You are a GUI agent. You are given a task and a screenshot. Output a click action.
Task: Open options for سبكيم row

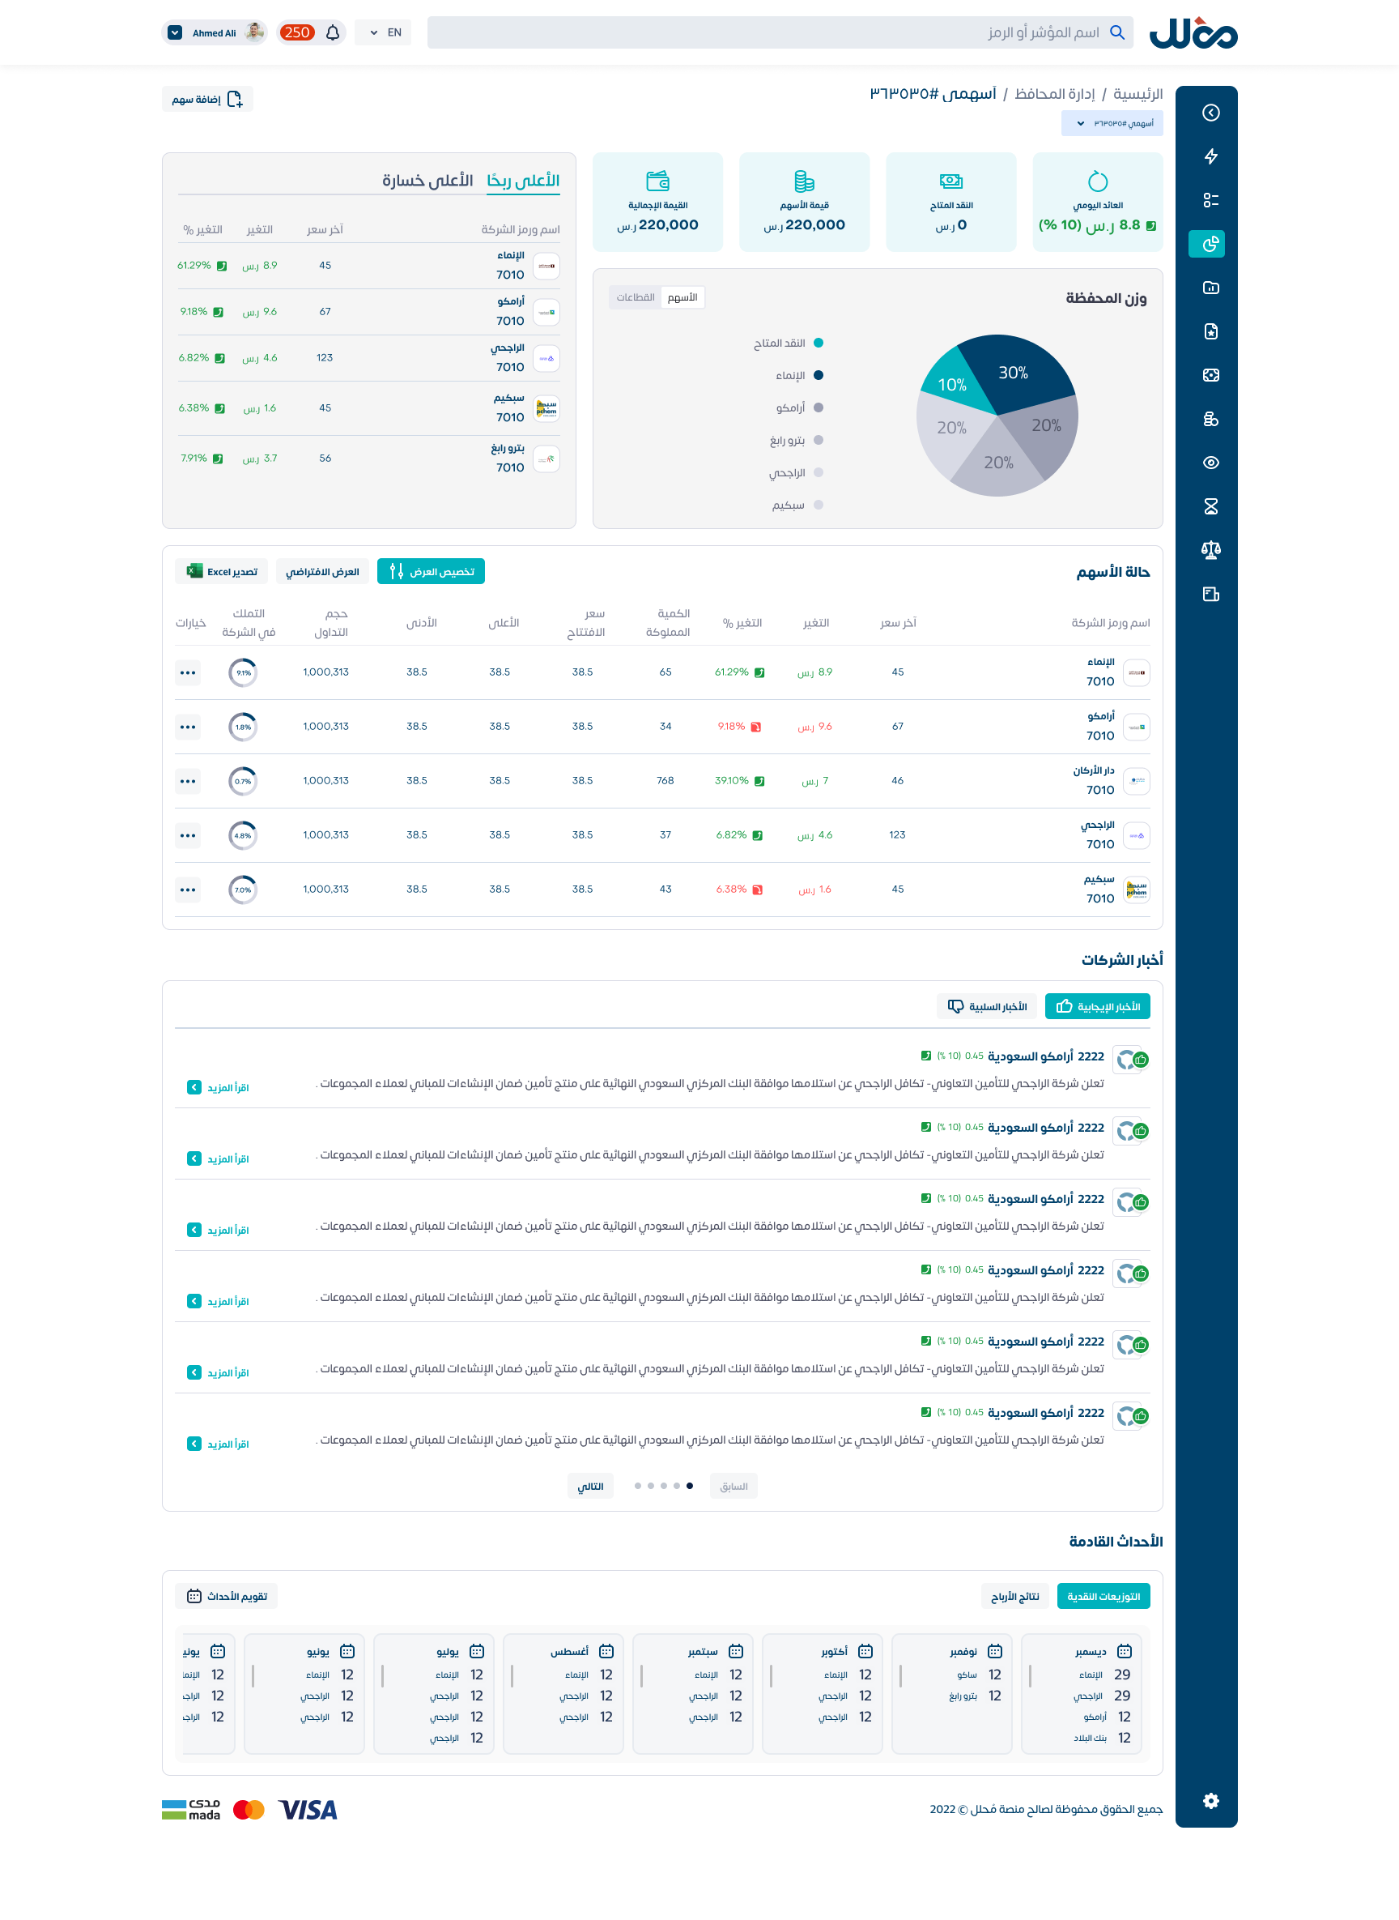pyautogui.click(x=188, y=890)
